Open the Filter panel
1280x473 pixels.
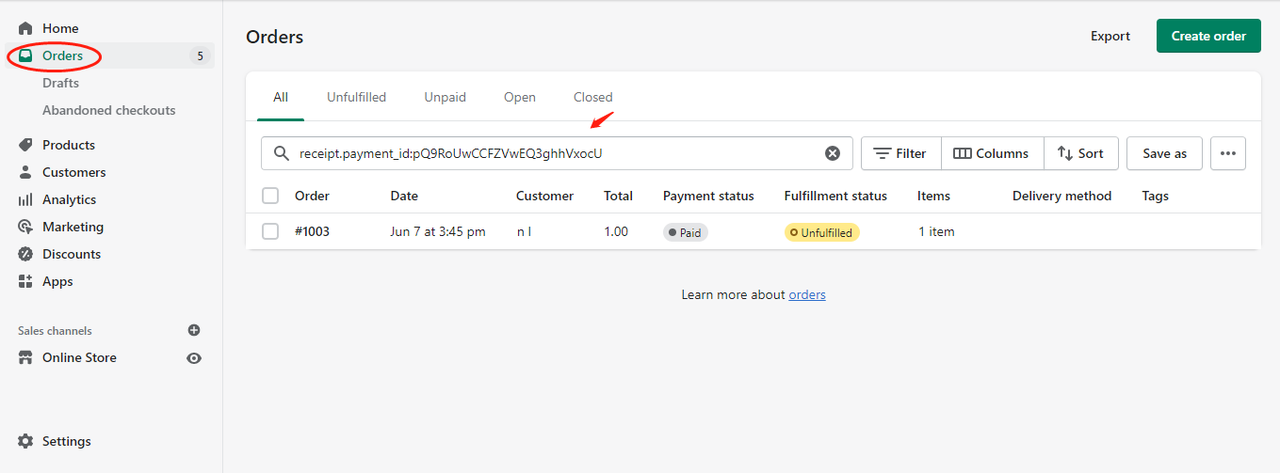[x=901, y=153]
